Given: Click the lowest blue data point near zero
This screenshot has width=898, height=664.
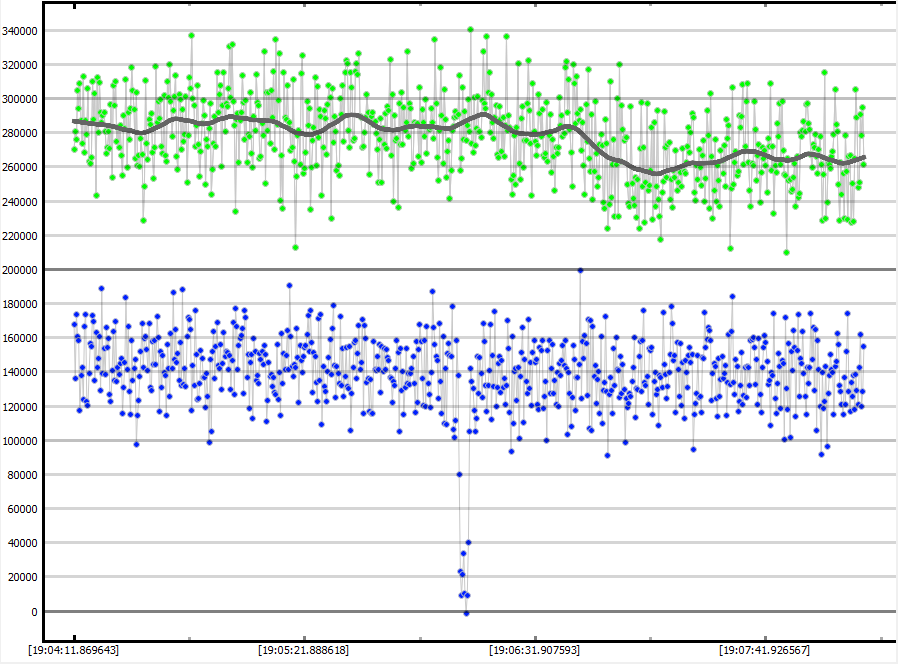Looking at the screenshot, I should (x=466, y=612).
